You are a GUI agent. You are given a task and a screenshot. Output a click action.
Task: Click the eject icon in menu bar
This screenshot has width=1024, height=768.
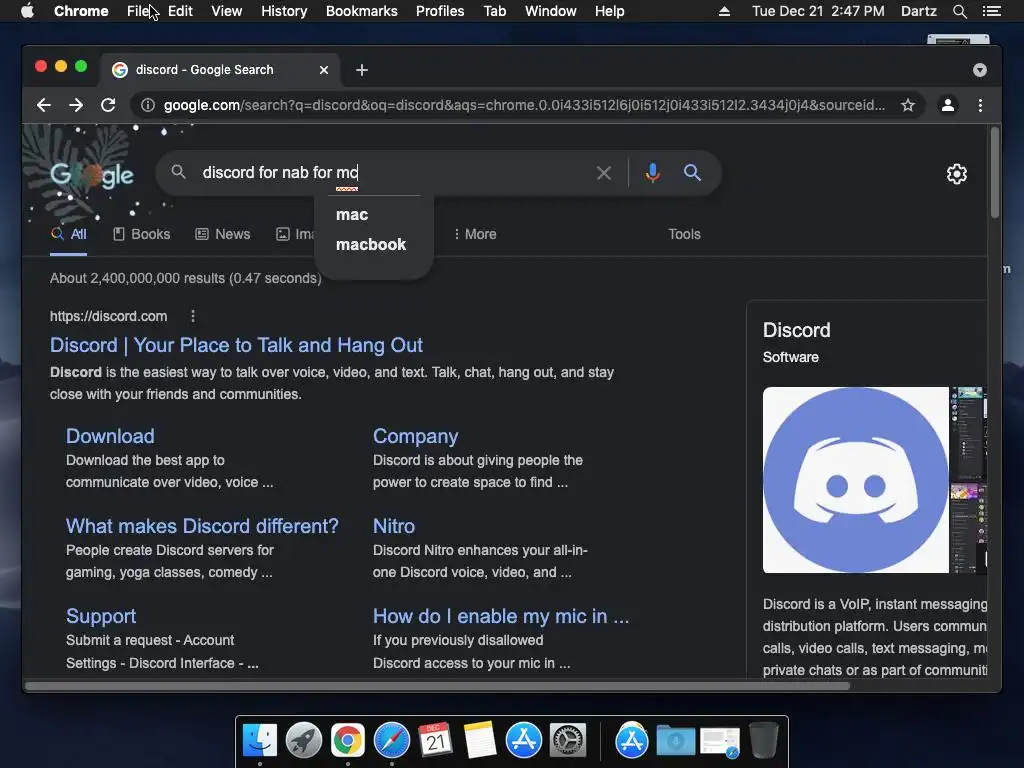(x=724, y=11)
